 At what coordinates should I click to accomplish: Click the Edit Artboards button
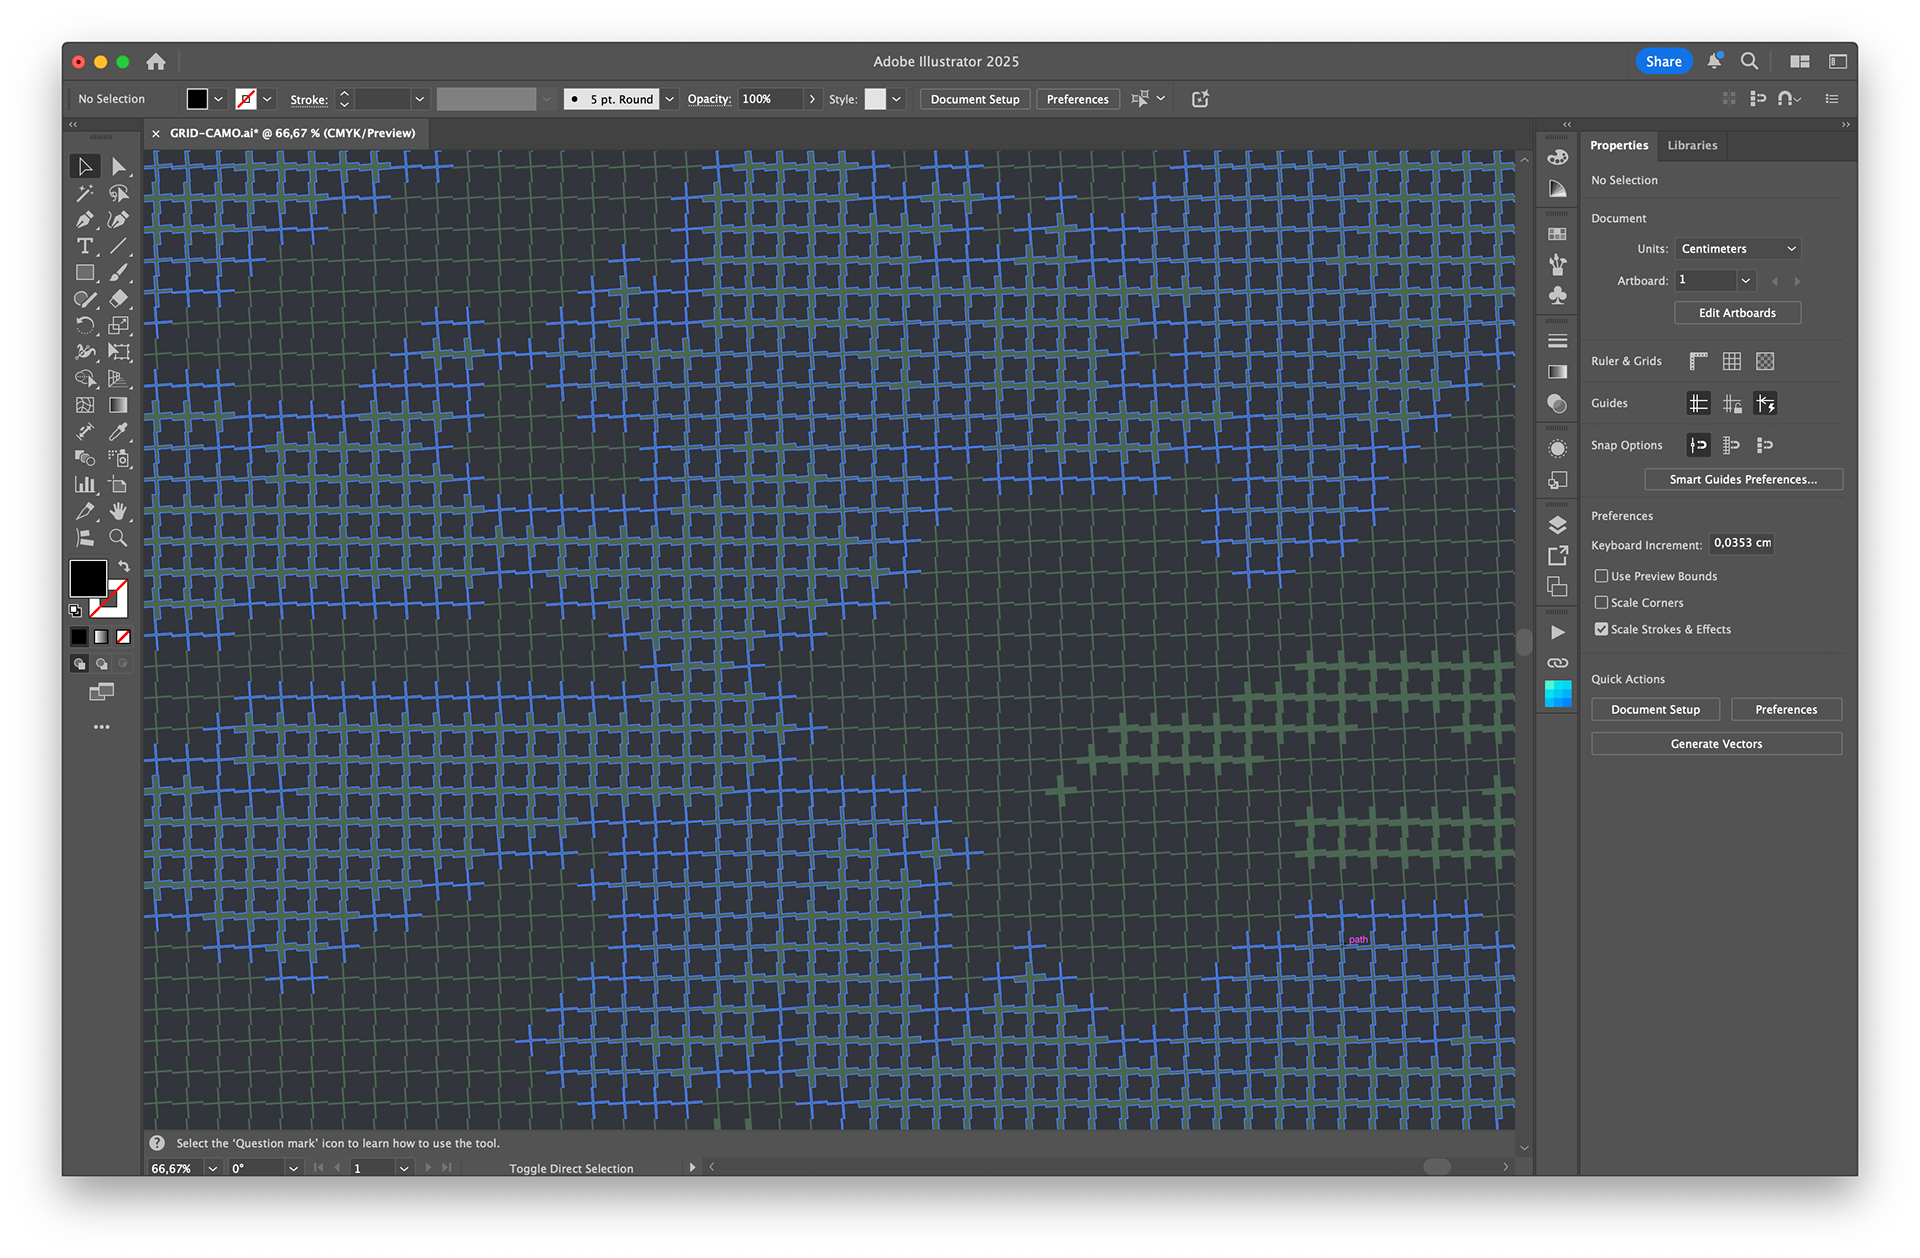coord(1737,313)
